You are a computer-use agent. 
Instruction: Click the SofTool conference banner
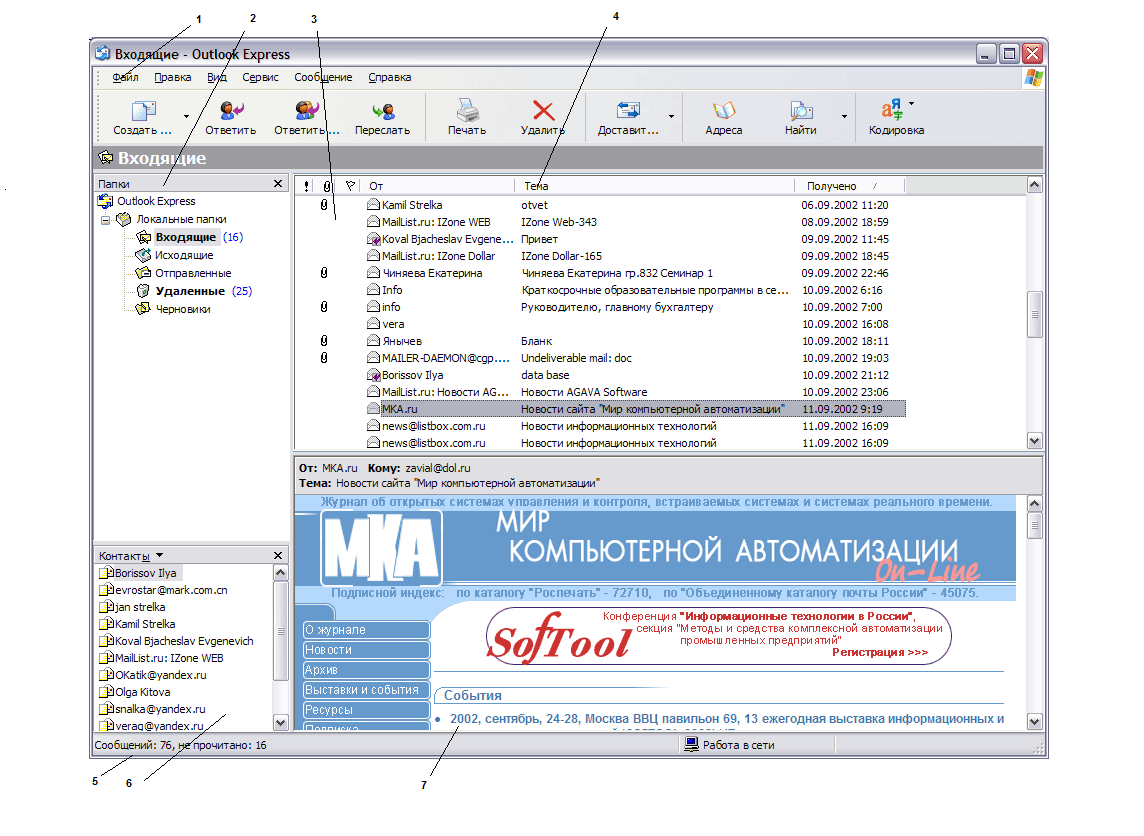(x=719, y=637)
